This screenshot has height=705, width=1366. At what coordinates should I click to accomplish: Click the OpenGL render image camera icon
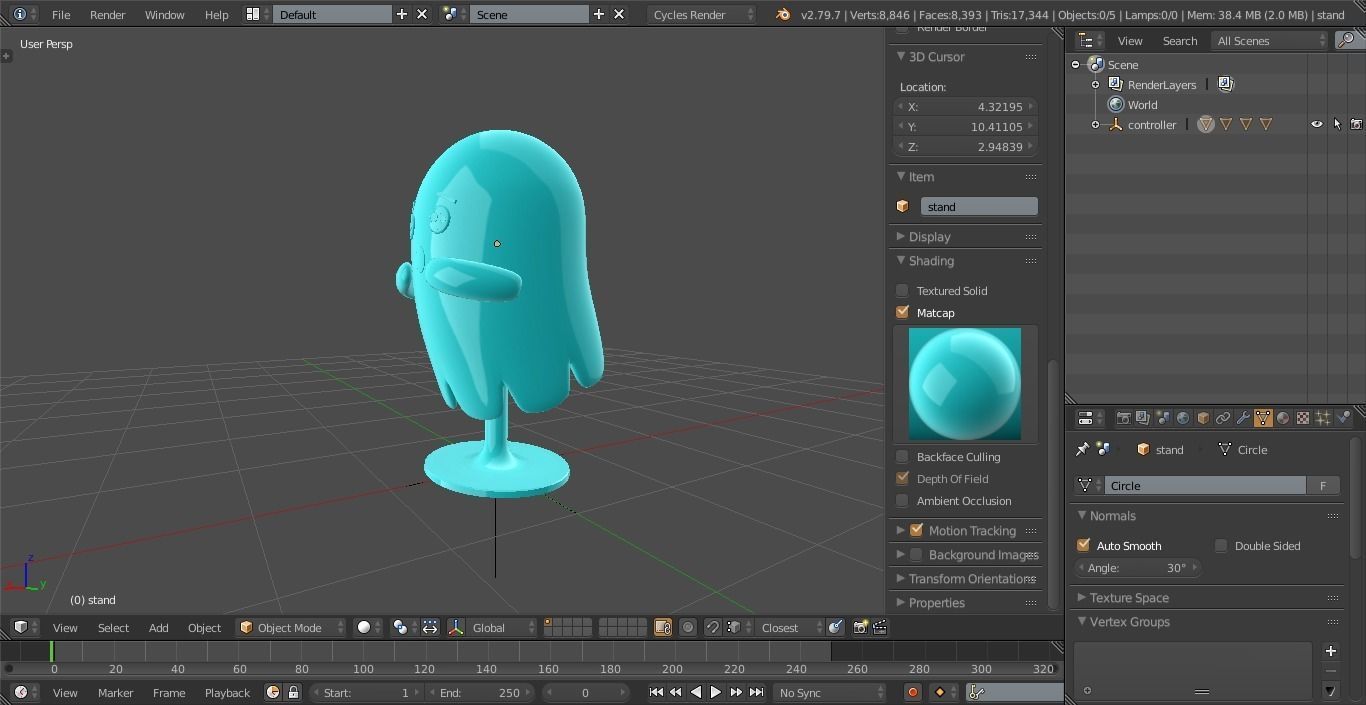860,627
